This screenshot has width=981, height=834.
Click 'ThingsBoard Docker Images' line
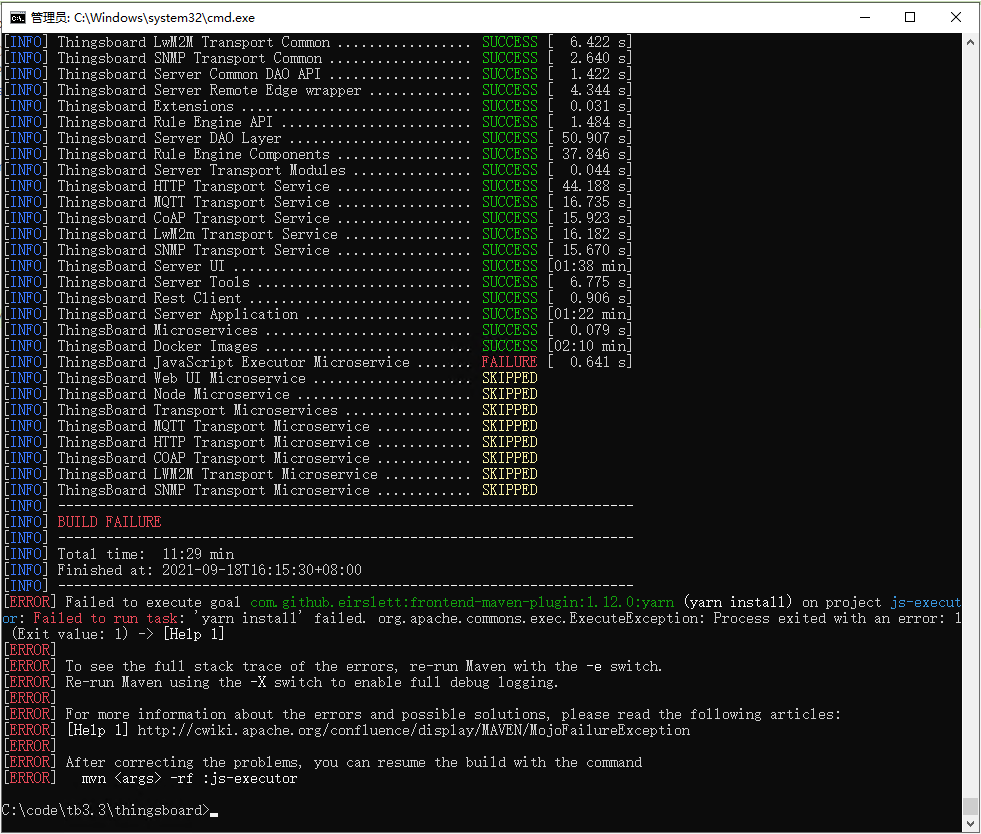point(318,346)
